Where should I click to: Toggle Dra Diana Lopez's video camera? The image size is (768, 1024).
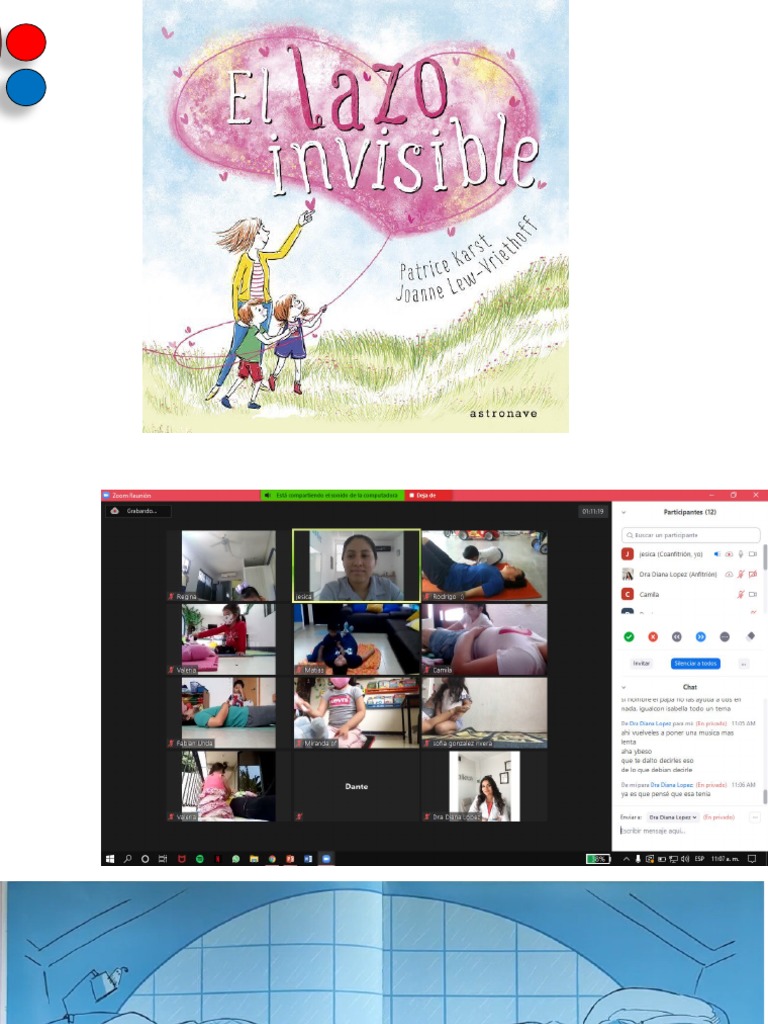(752, 574)
